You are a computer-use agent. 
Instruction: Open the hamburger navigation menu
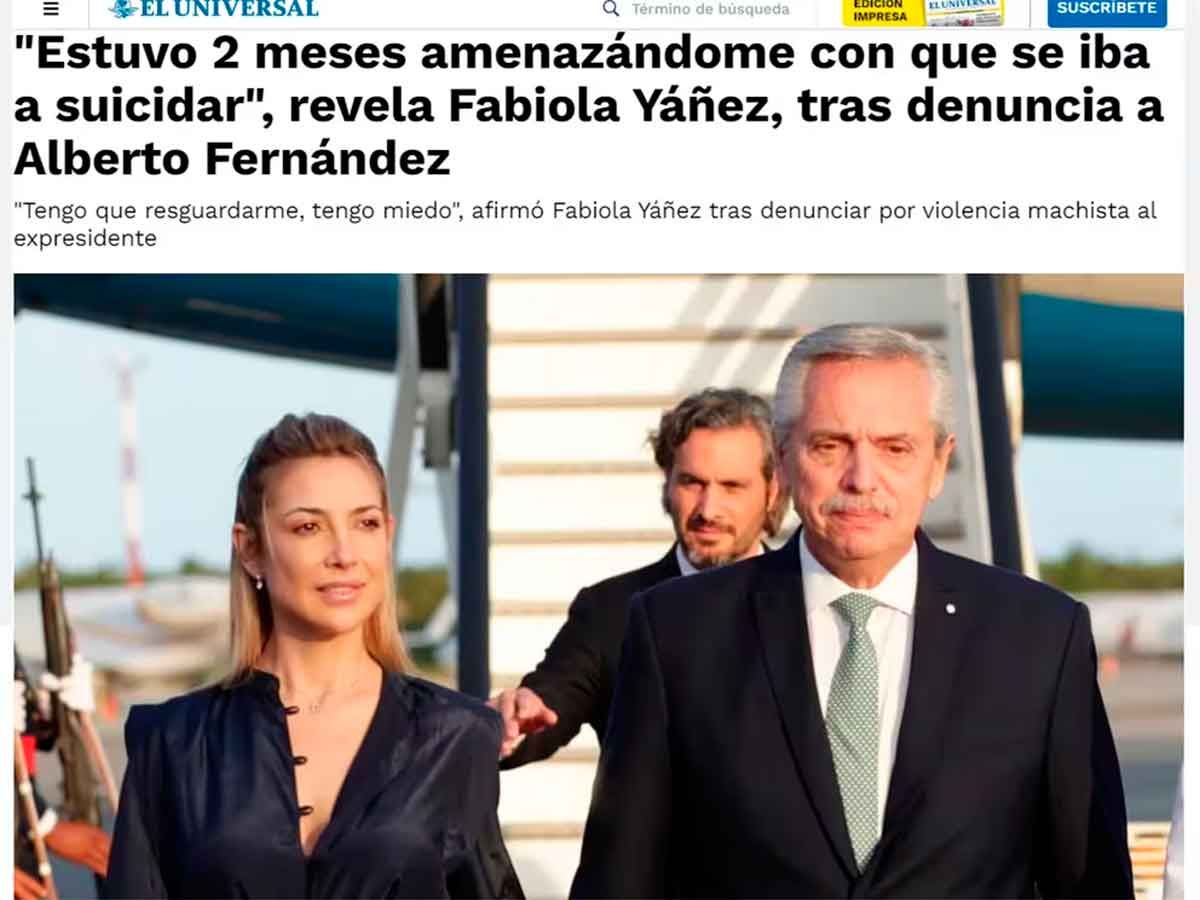click(51, 9)
